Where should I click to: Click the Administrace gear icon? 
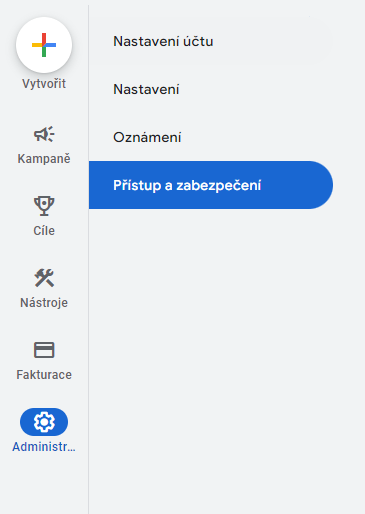coord(44,422)
